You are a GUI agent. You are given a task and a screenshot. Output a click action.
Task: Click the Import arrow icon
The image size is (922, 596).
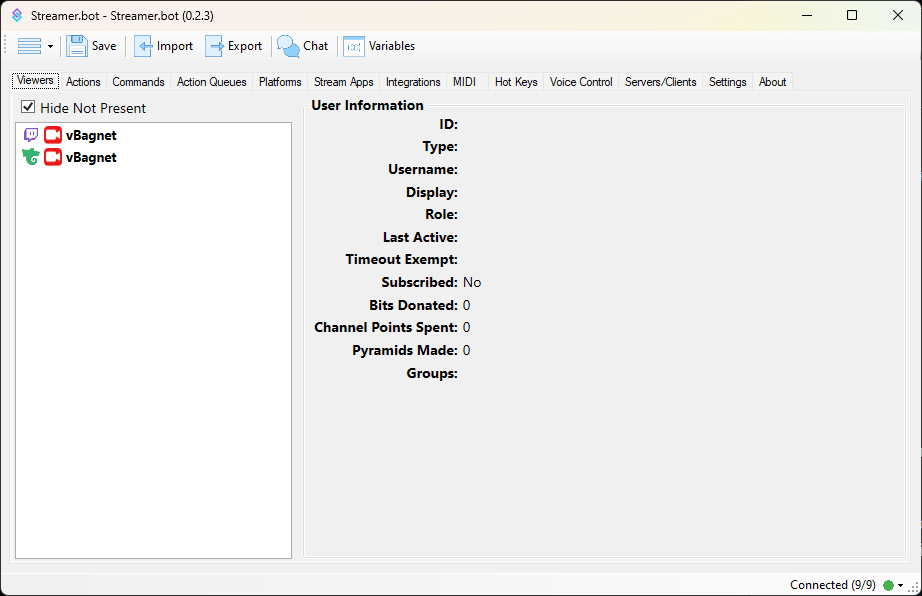[143, 46]
